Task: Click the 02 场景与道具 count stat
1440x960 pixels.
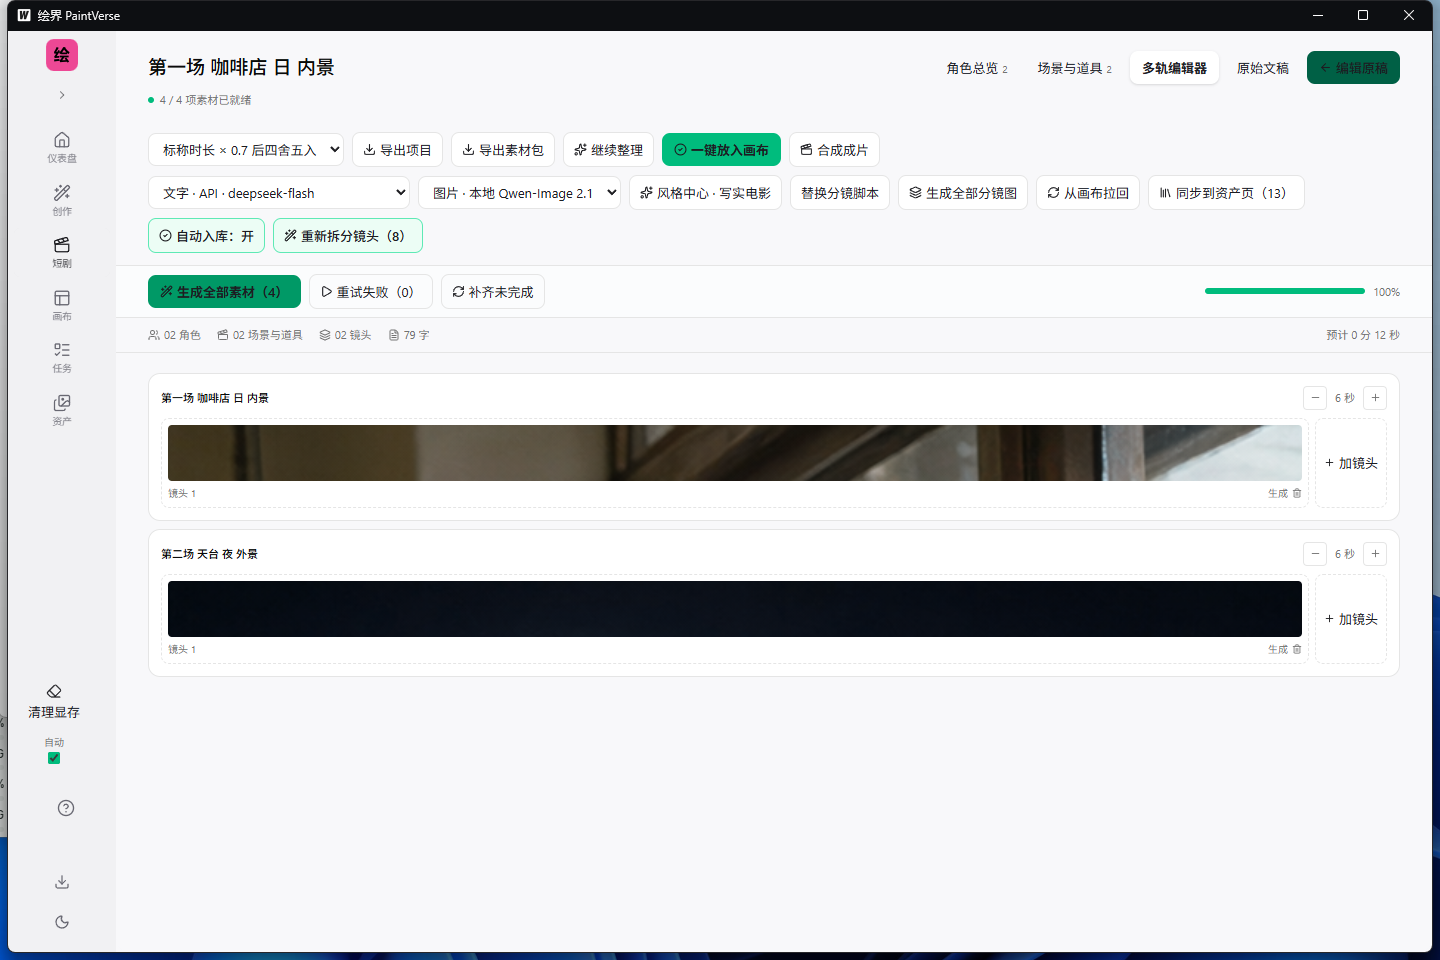Action: point(260,335)
